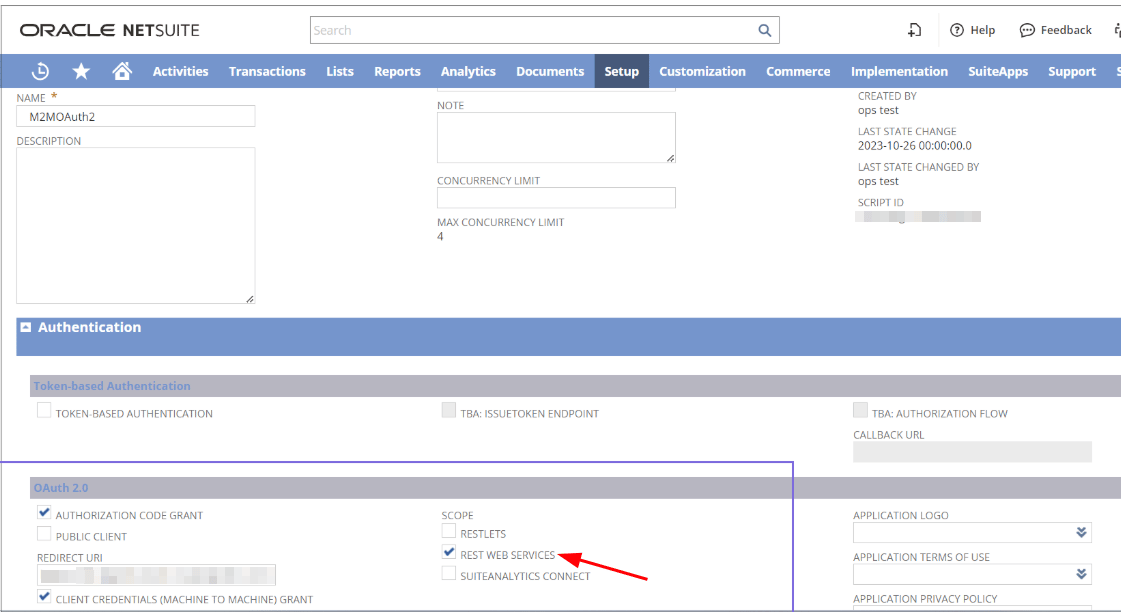Enable Token-Based Authentication checkbox

click(x=44, y=410)
